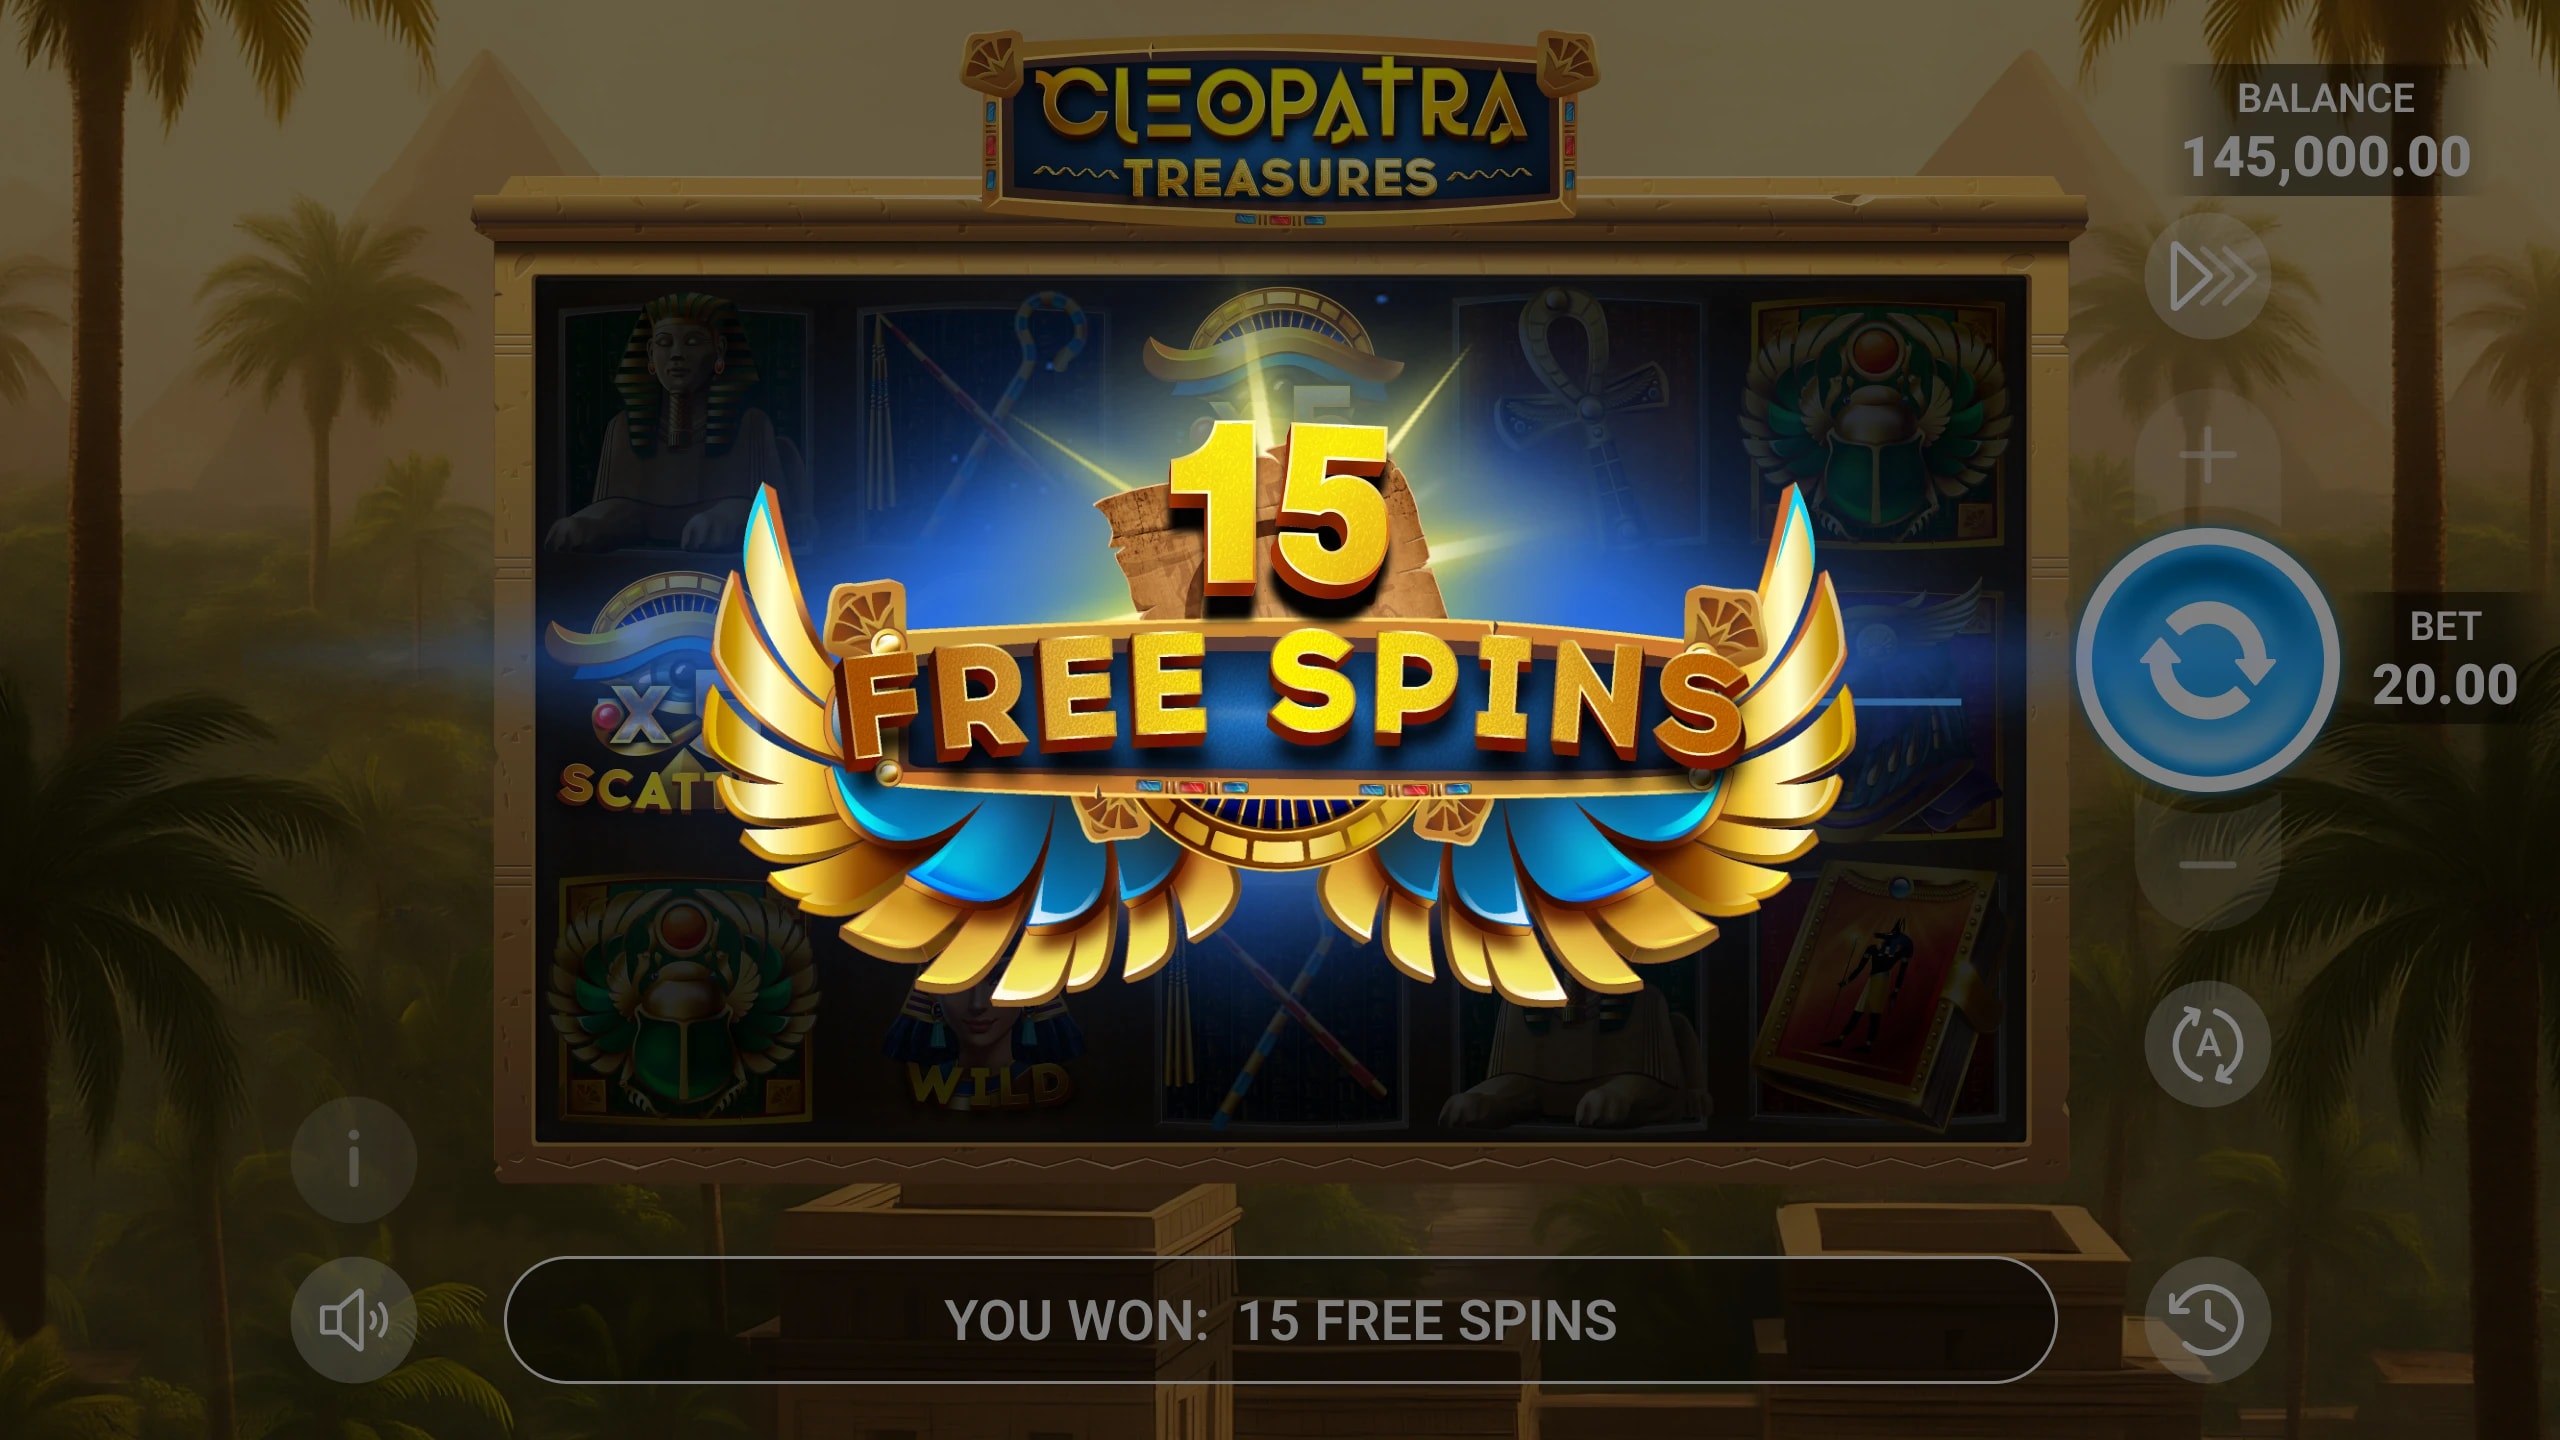Mute the game sound
This screenshot has width=2560, height=1440.
click(x=353, y=1320)
